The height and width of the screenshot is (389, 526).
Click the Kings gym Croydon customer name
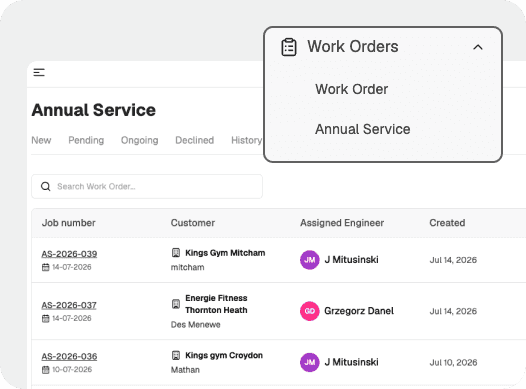(x=224, y=355)
